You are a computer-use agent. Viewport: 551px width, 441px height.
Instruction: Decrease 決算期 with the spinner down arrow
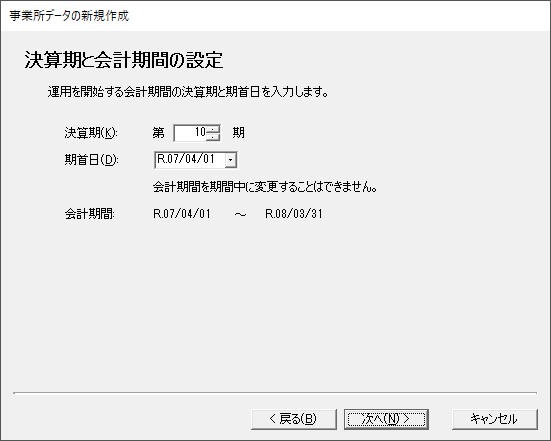[213, 137]
